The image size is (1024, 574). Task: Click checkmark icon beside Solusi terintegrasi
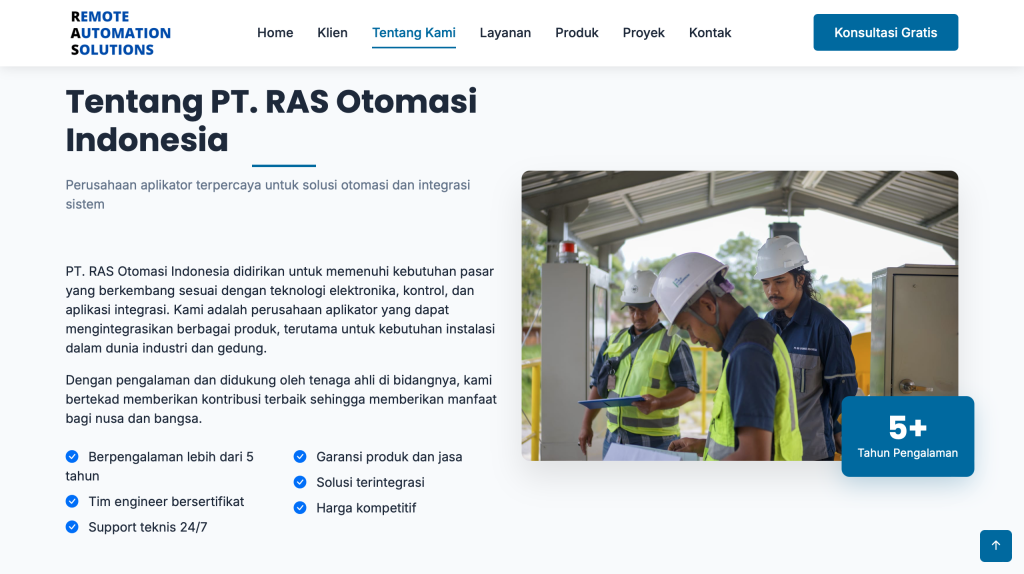click(300, 482)
